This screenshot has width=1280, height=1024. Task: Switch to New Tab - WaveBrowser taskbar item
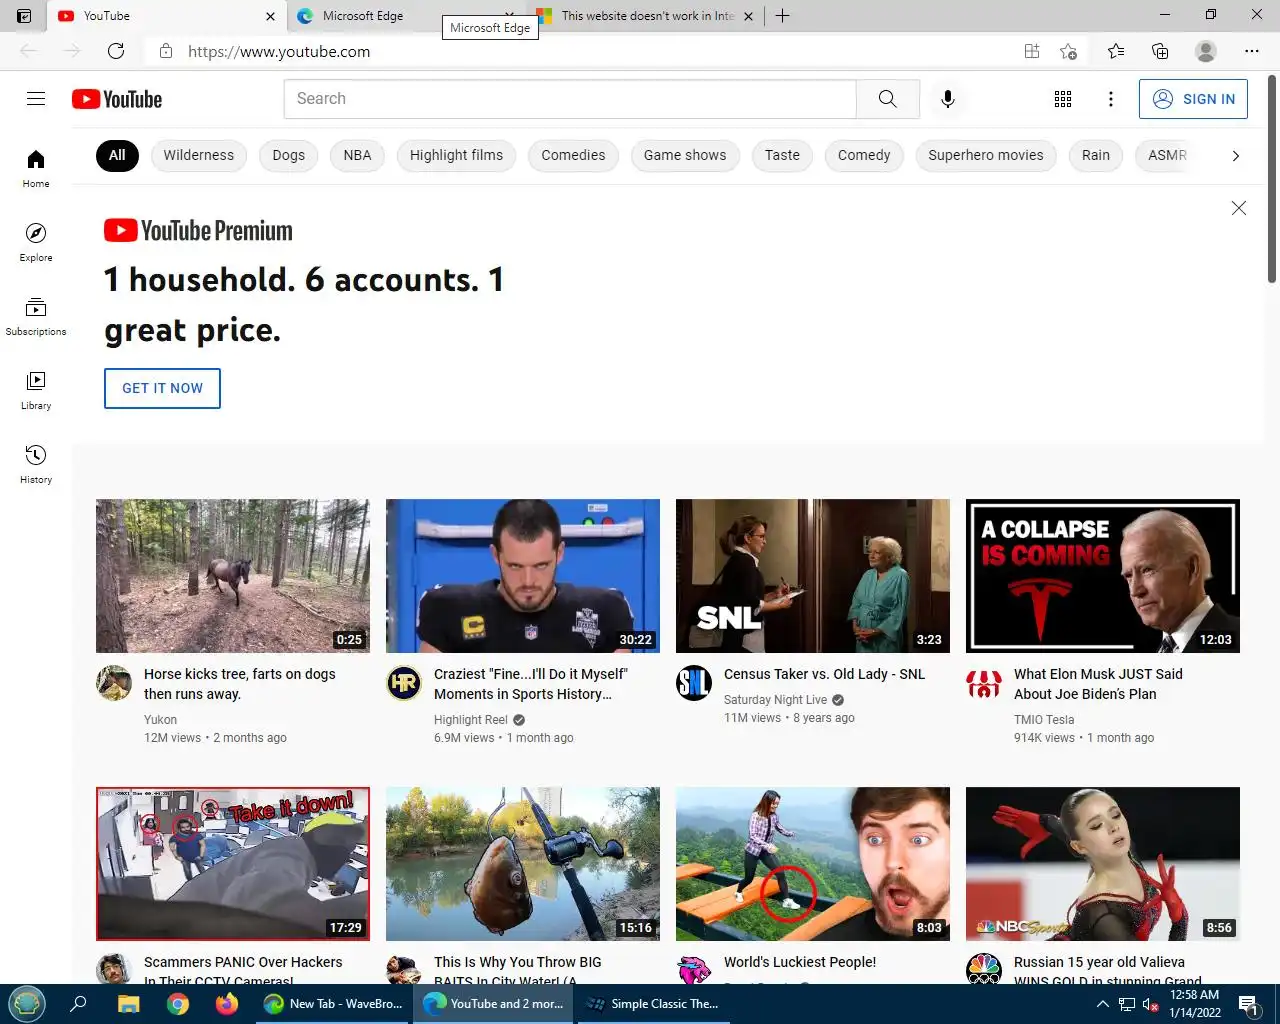(333, 1003)
